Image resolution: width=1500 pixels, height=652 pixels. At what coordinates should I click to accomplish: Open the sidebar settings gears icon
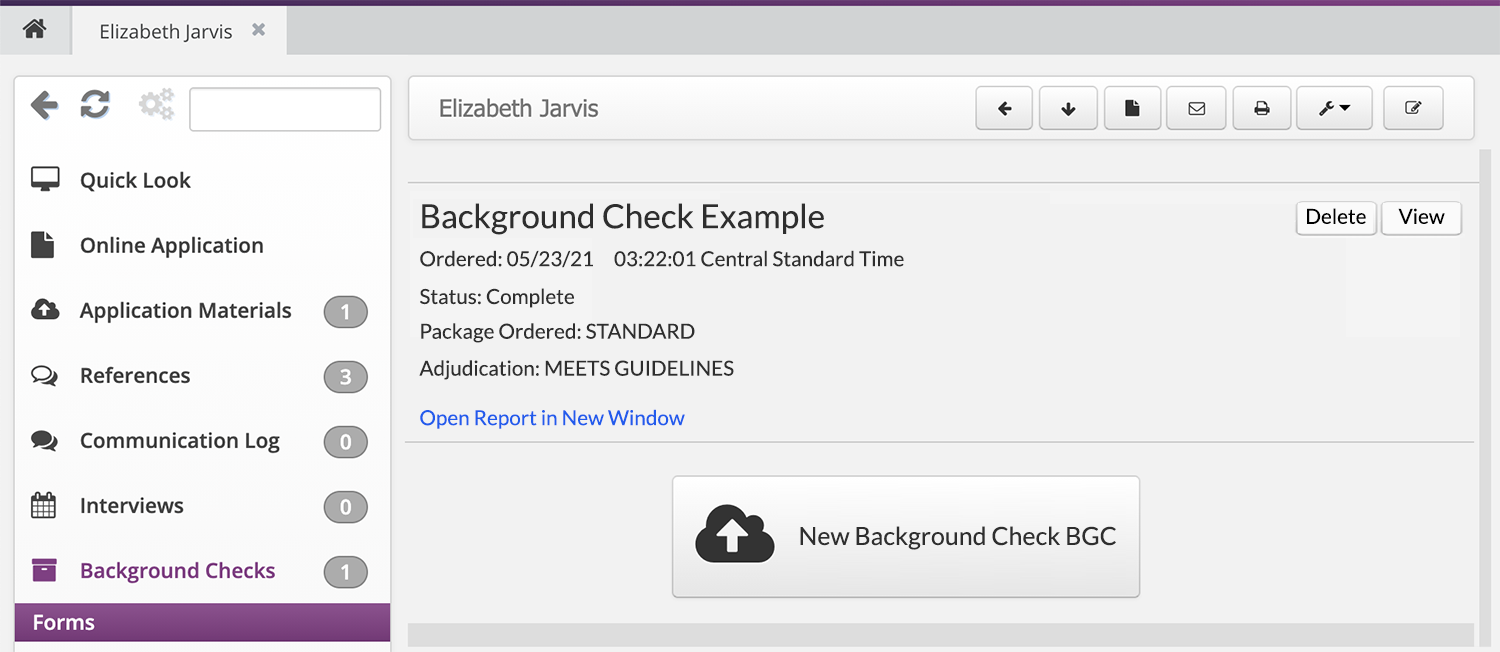pos(156,105)
